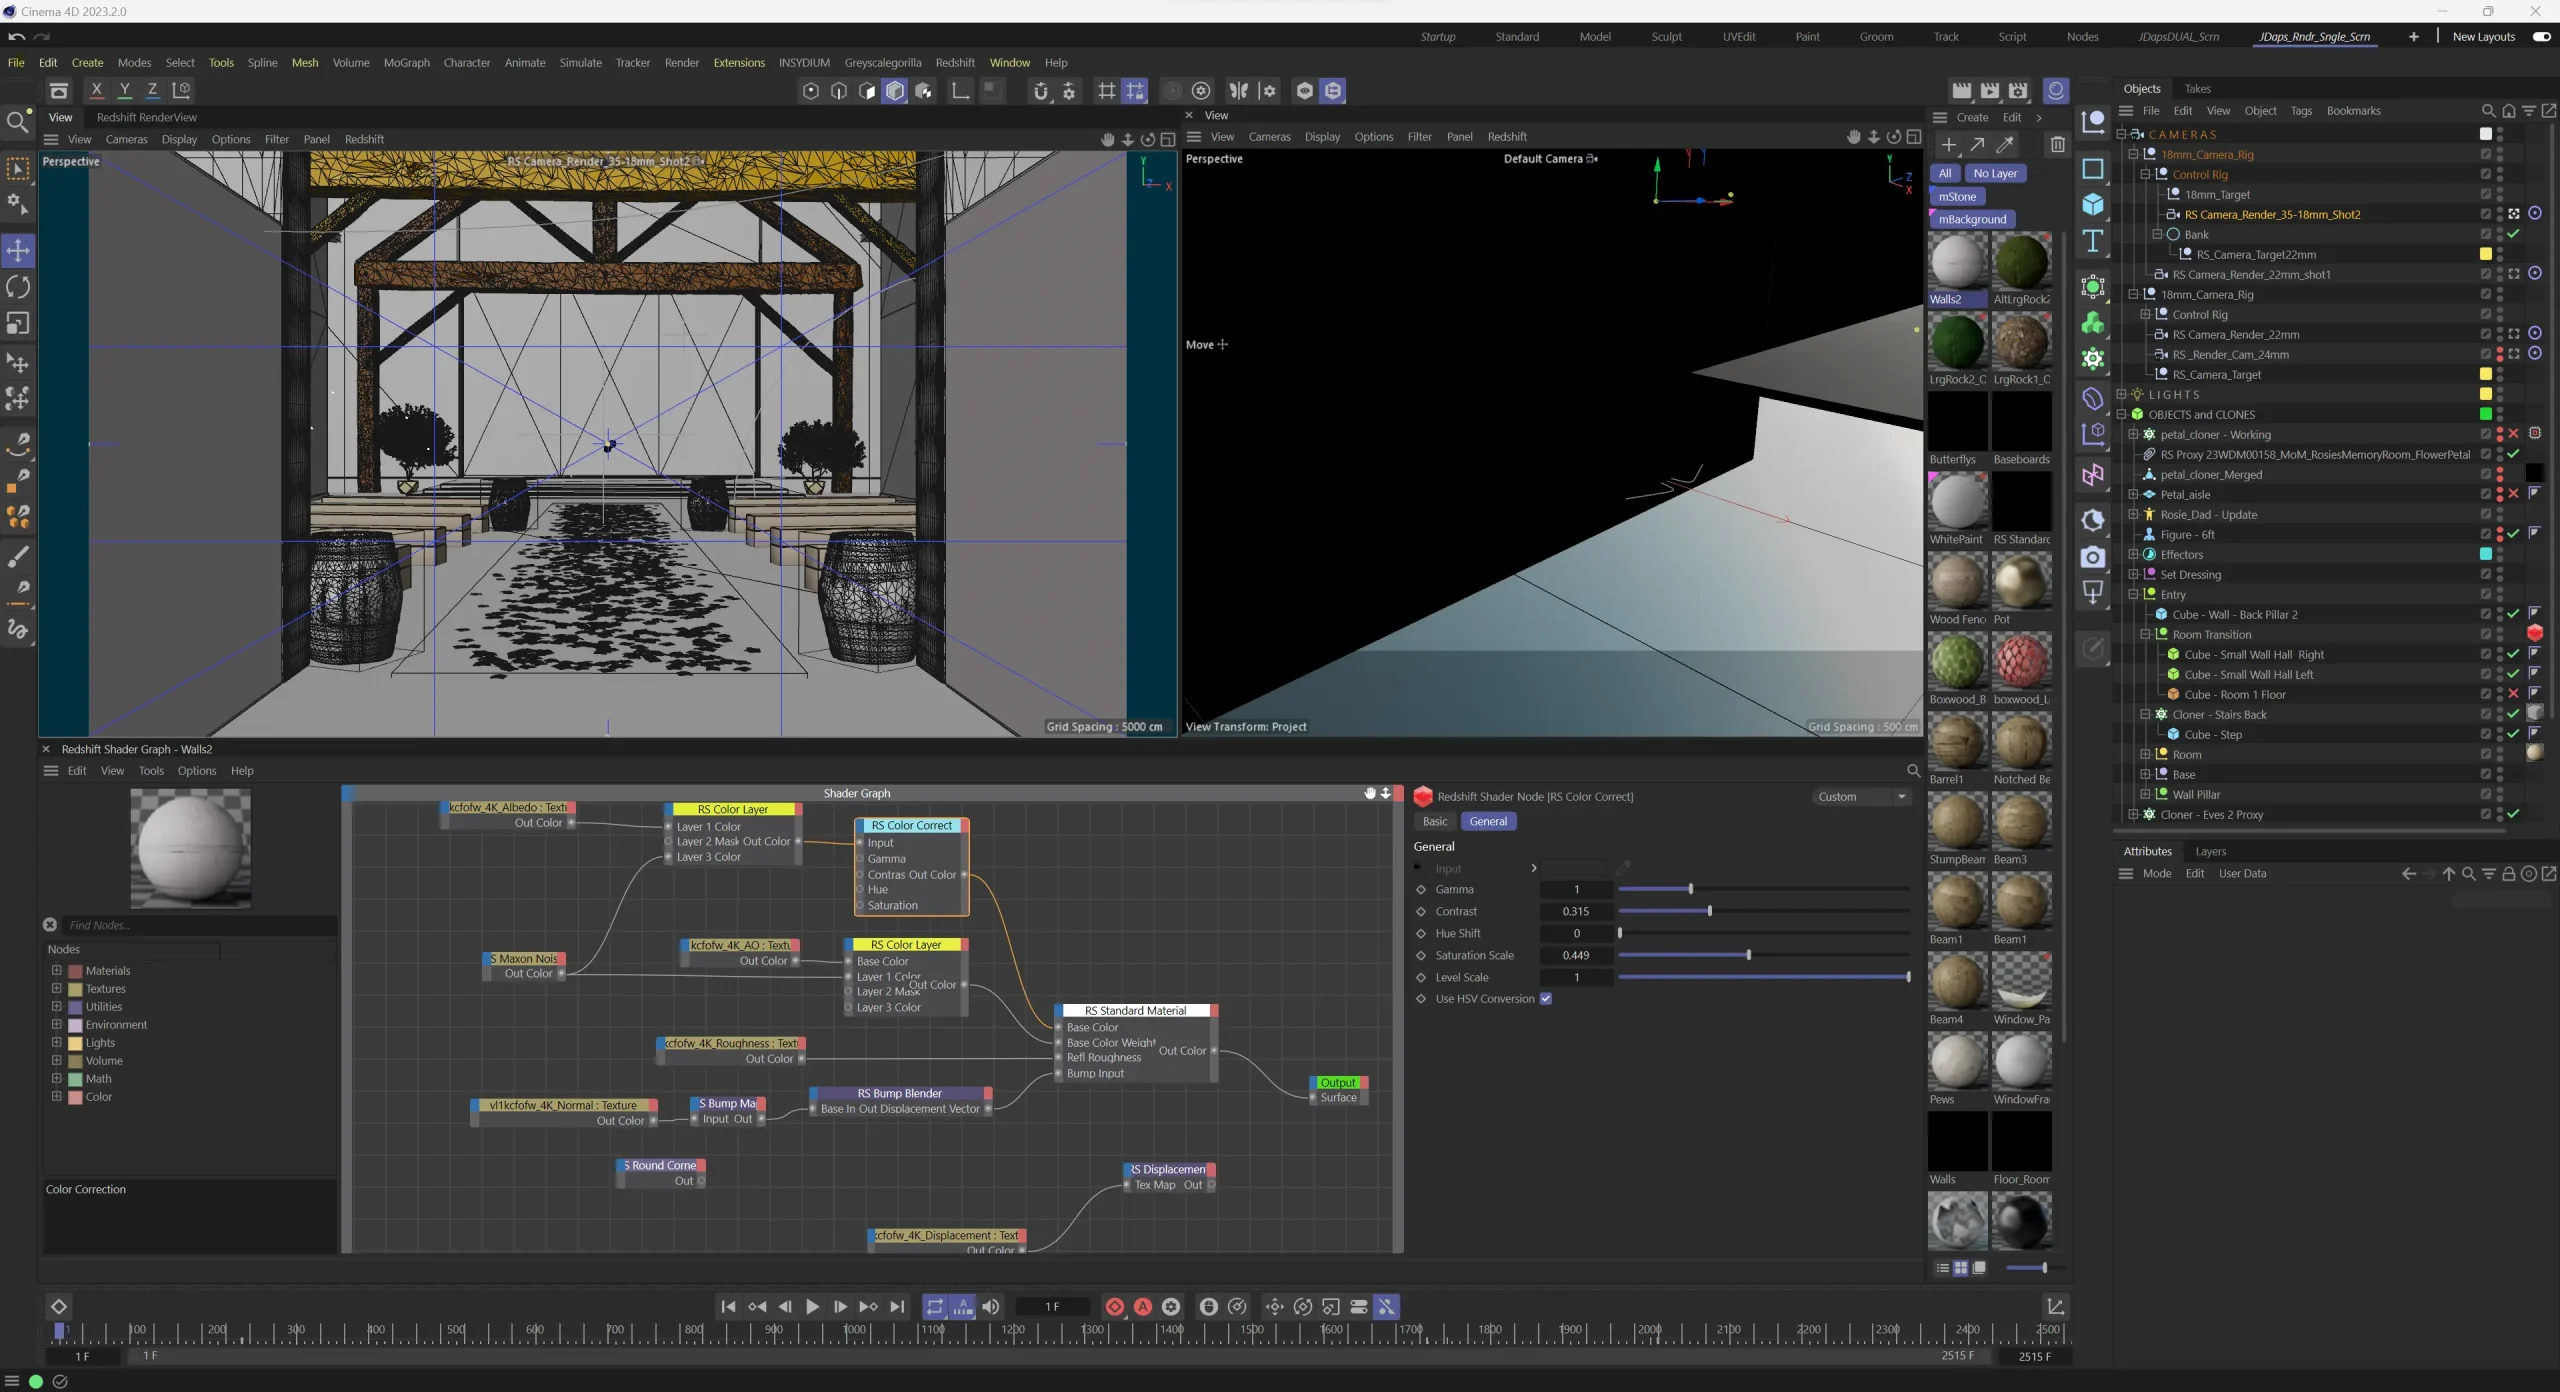Play the animation forward

[812, 1307]
